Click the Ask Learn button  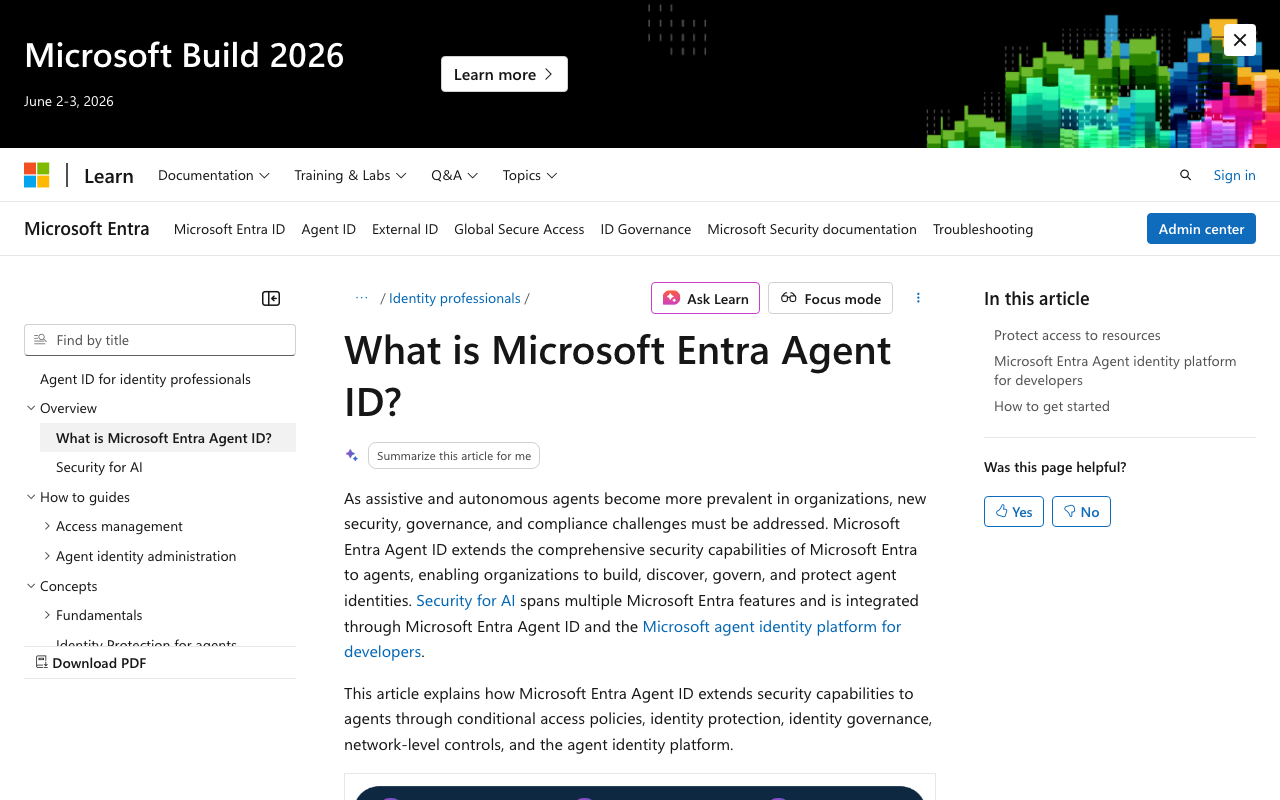[705, 298]
